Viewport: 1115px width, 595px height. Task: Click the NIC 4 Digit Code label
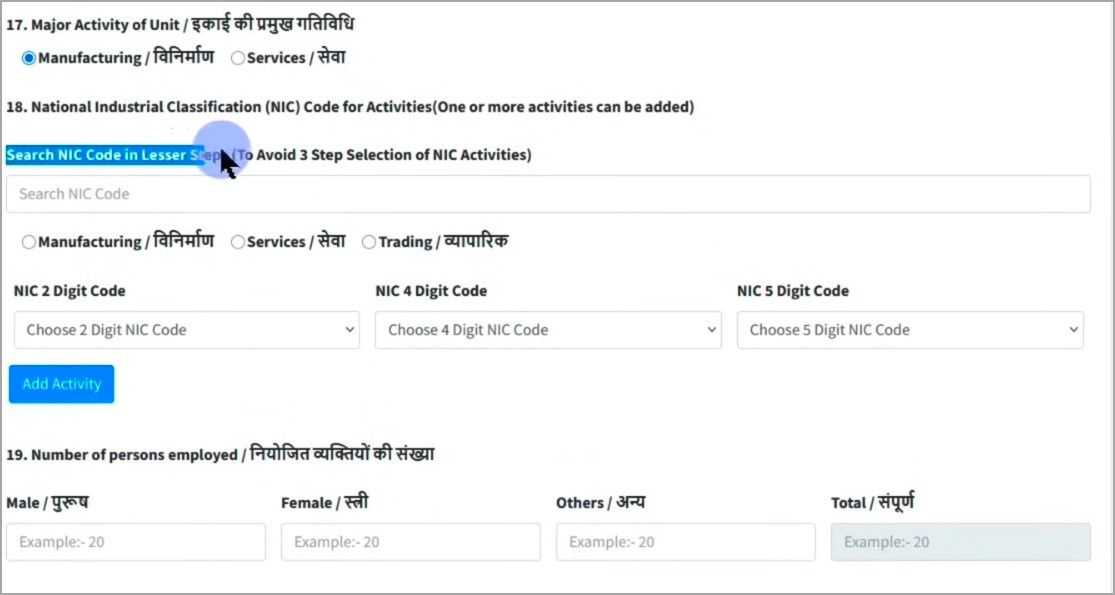point(431,291)
